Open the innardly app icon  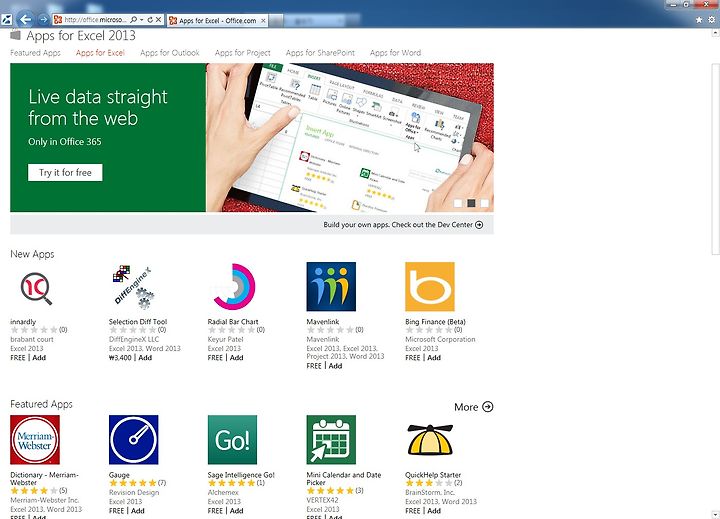coord(35,288)
